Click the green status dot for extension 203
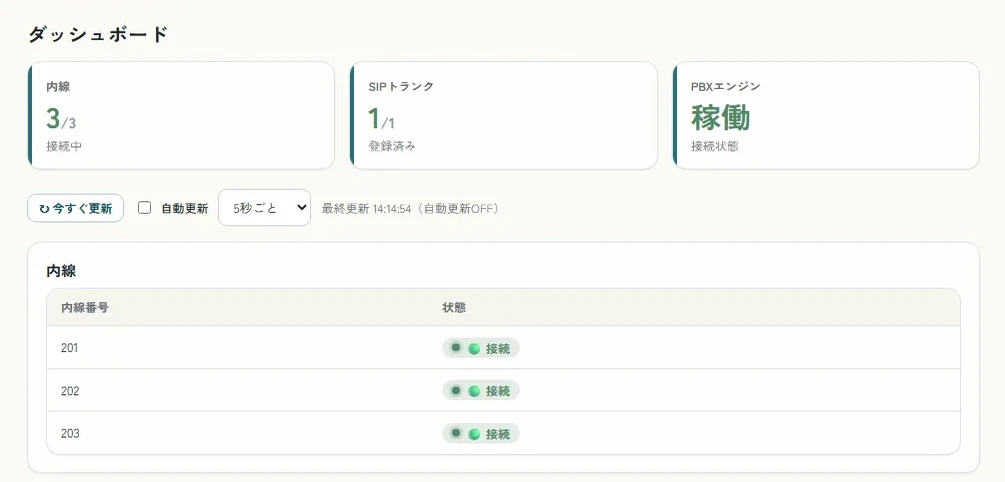The height and width of the screenshot is (482, 1005). coord(474,434)
